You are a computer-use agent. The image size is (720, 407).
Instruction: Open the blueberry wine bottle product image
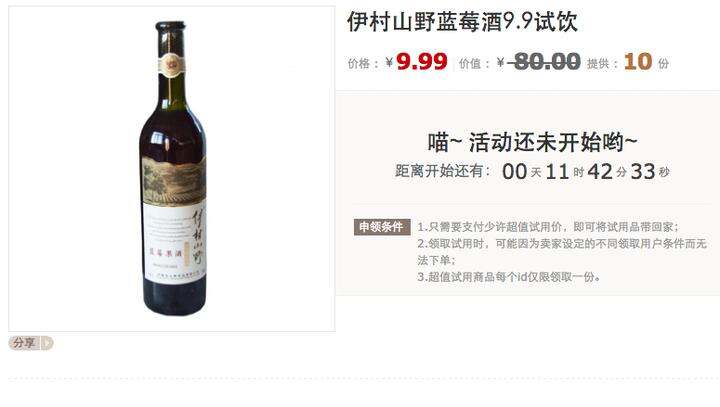(x=172, y=169)
